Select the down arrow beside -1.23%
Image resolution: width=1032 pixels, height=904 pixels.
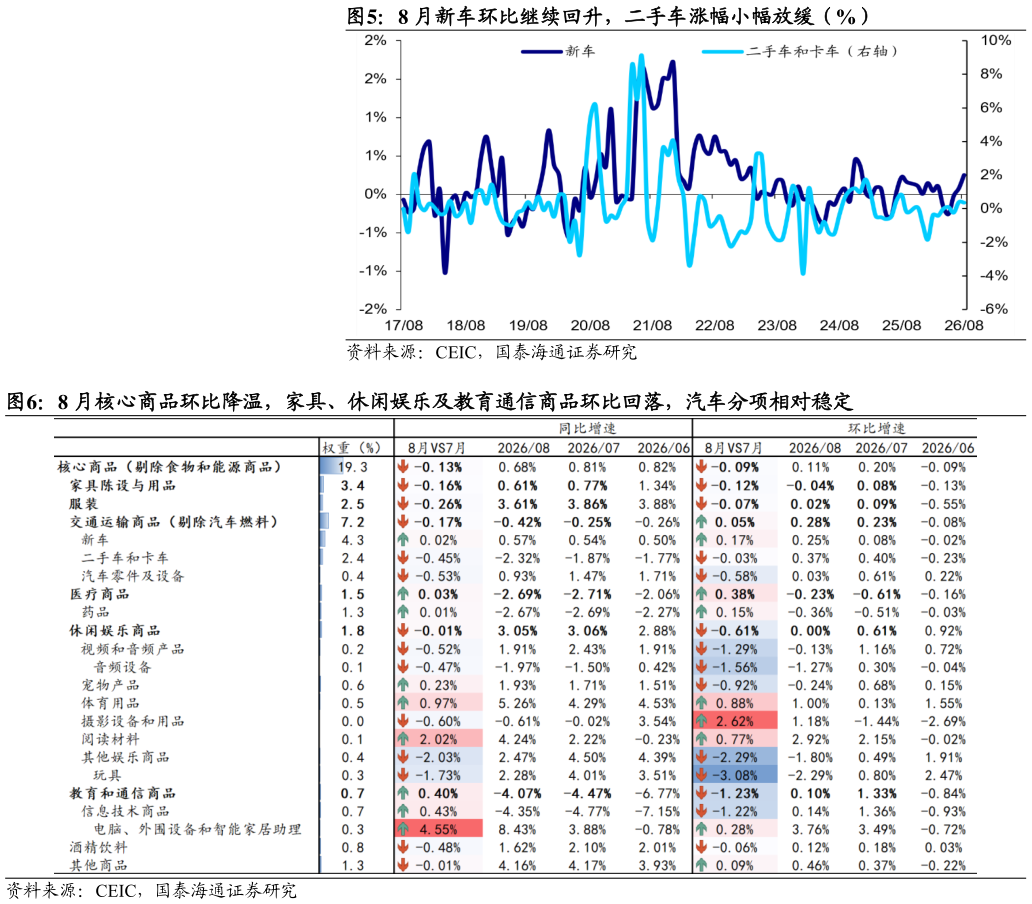(x=701, y=793)
